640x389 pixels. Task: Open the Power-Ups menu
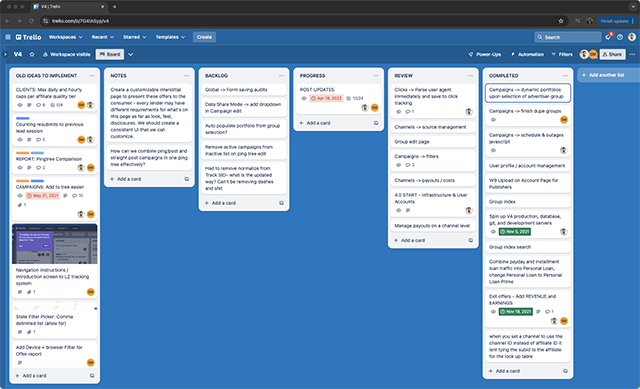484,54
